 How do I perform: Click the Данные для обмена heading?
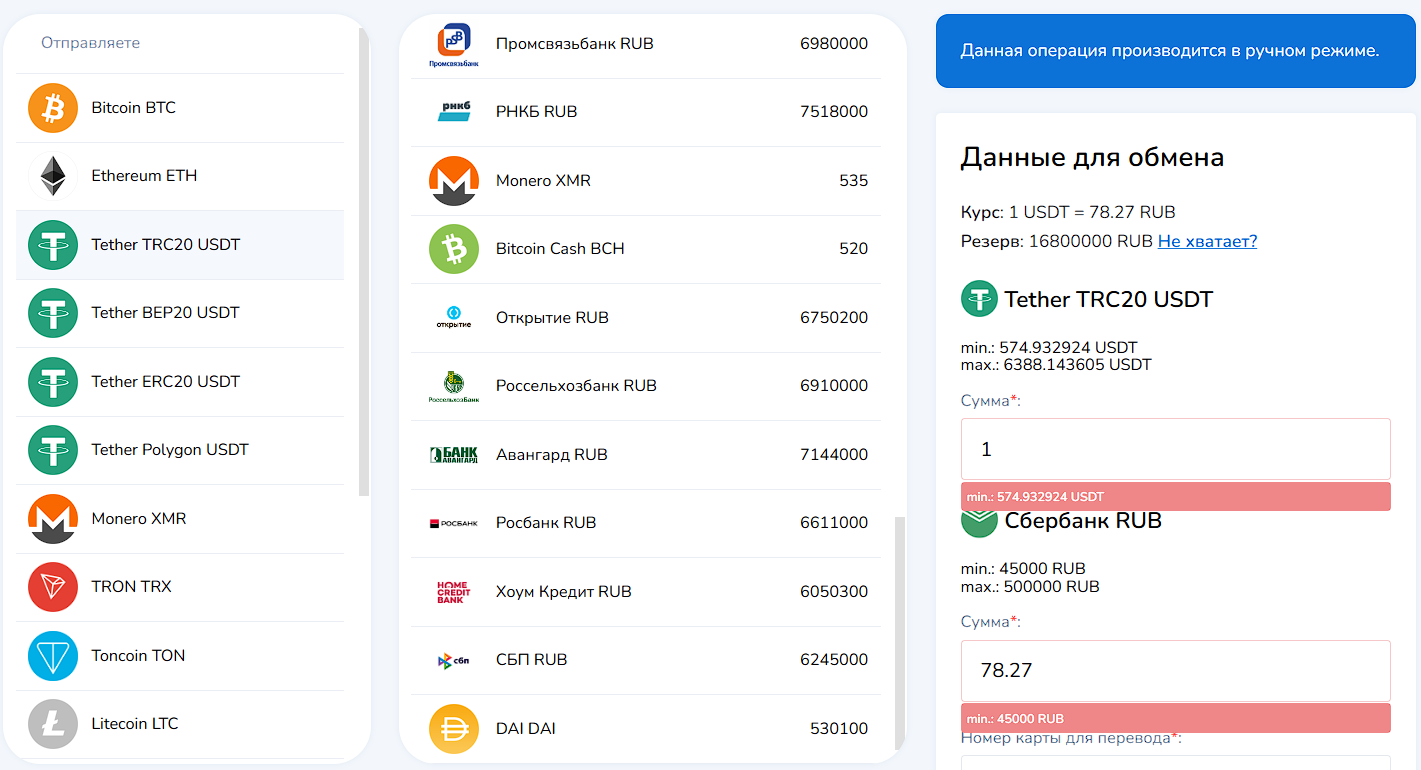1092,157
